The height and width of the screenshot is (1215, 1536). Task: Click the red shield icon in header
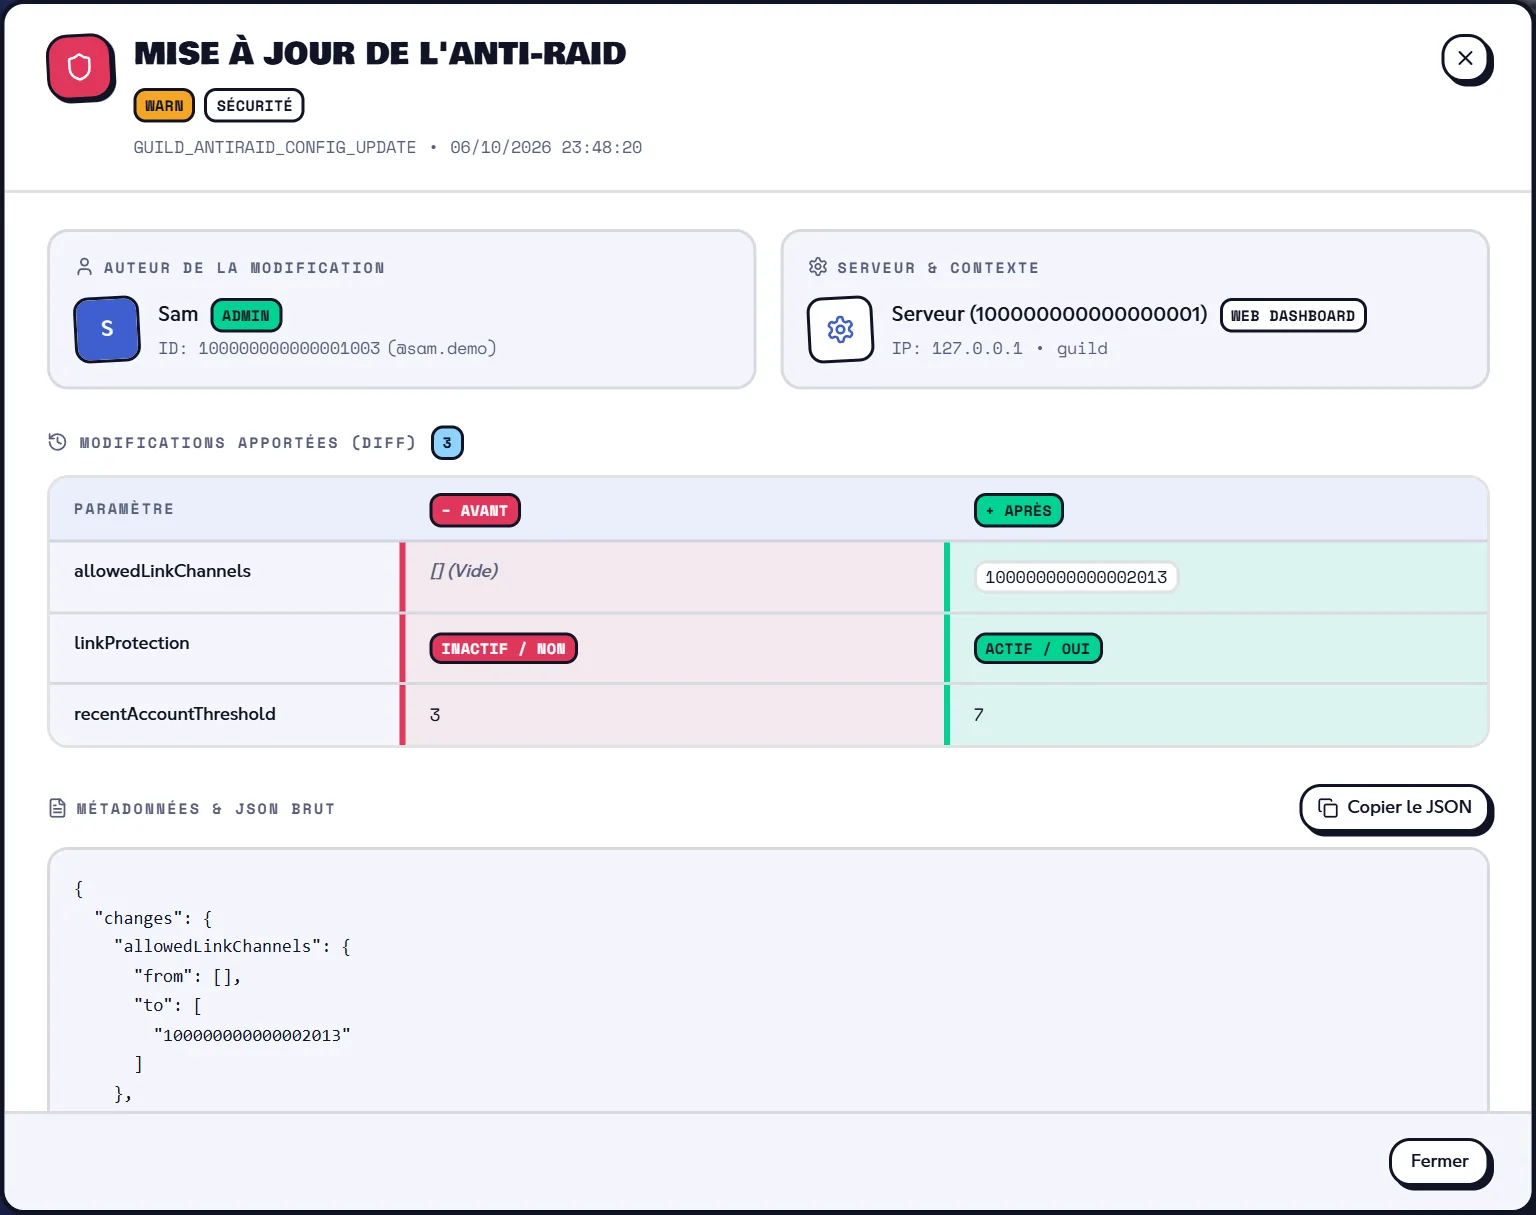click(80, 68)
